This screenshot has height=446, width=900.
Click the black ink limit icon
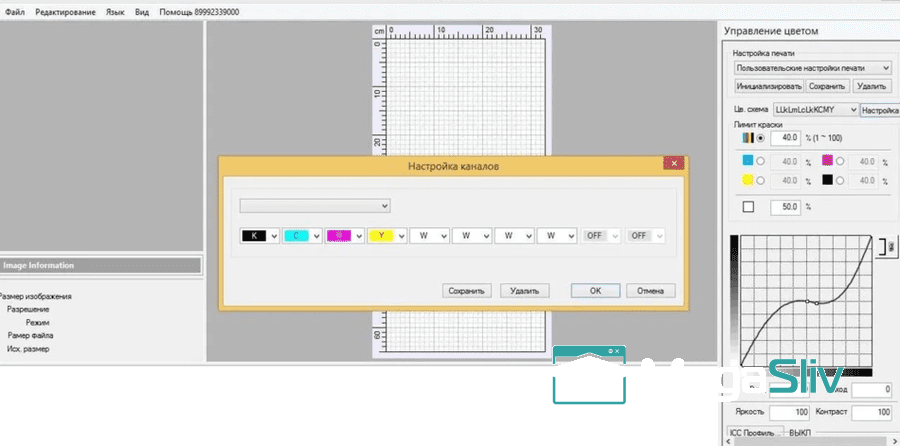coord(827,180)
